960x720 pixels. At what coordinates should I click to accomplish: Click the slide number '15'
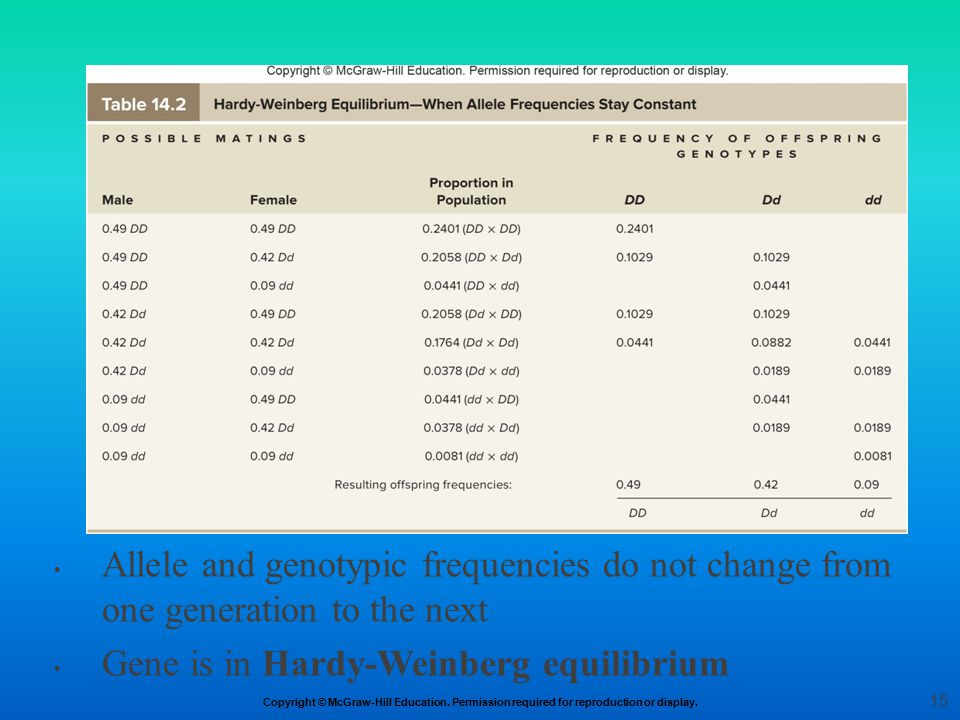pyautogui.click(x=939, y=700)
